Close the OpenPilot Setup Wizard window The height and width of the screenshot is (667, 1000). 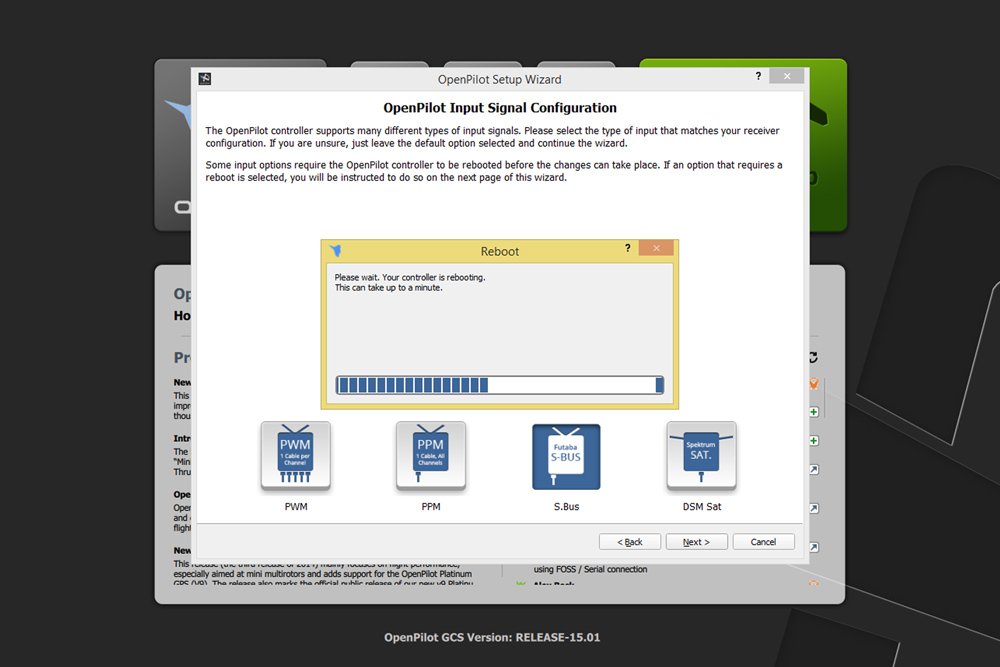(787, 76)
